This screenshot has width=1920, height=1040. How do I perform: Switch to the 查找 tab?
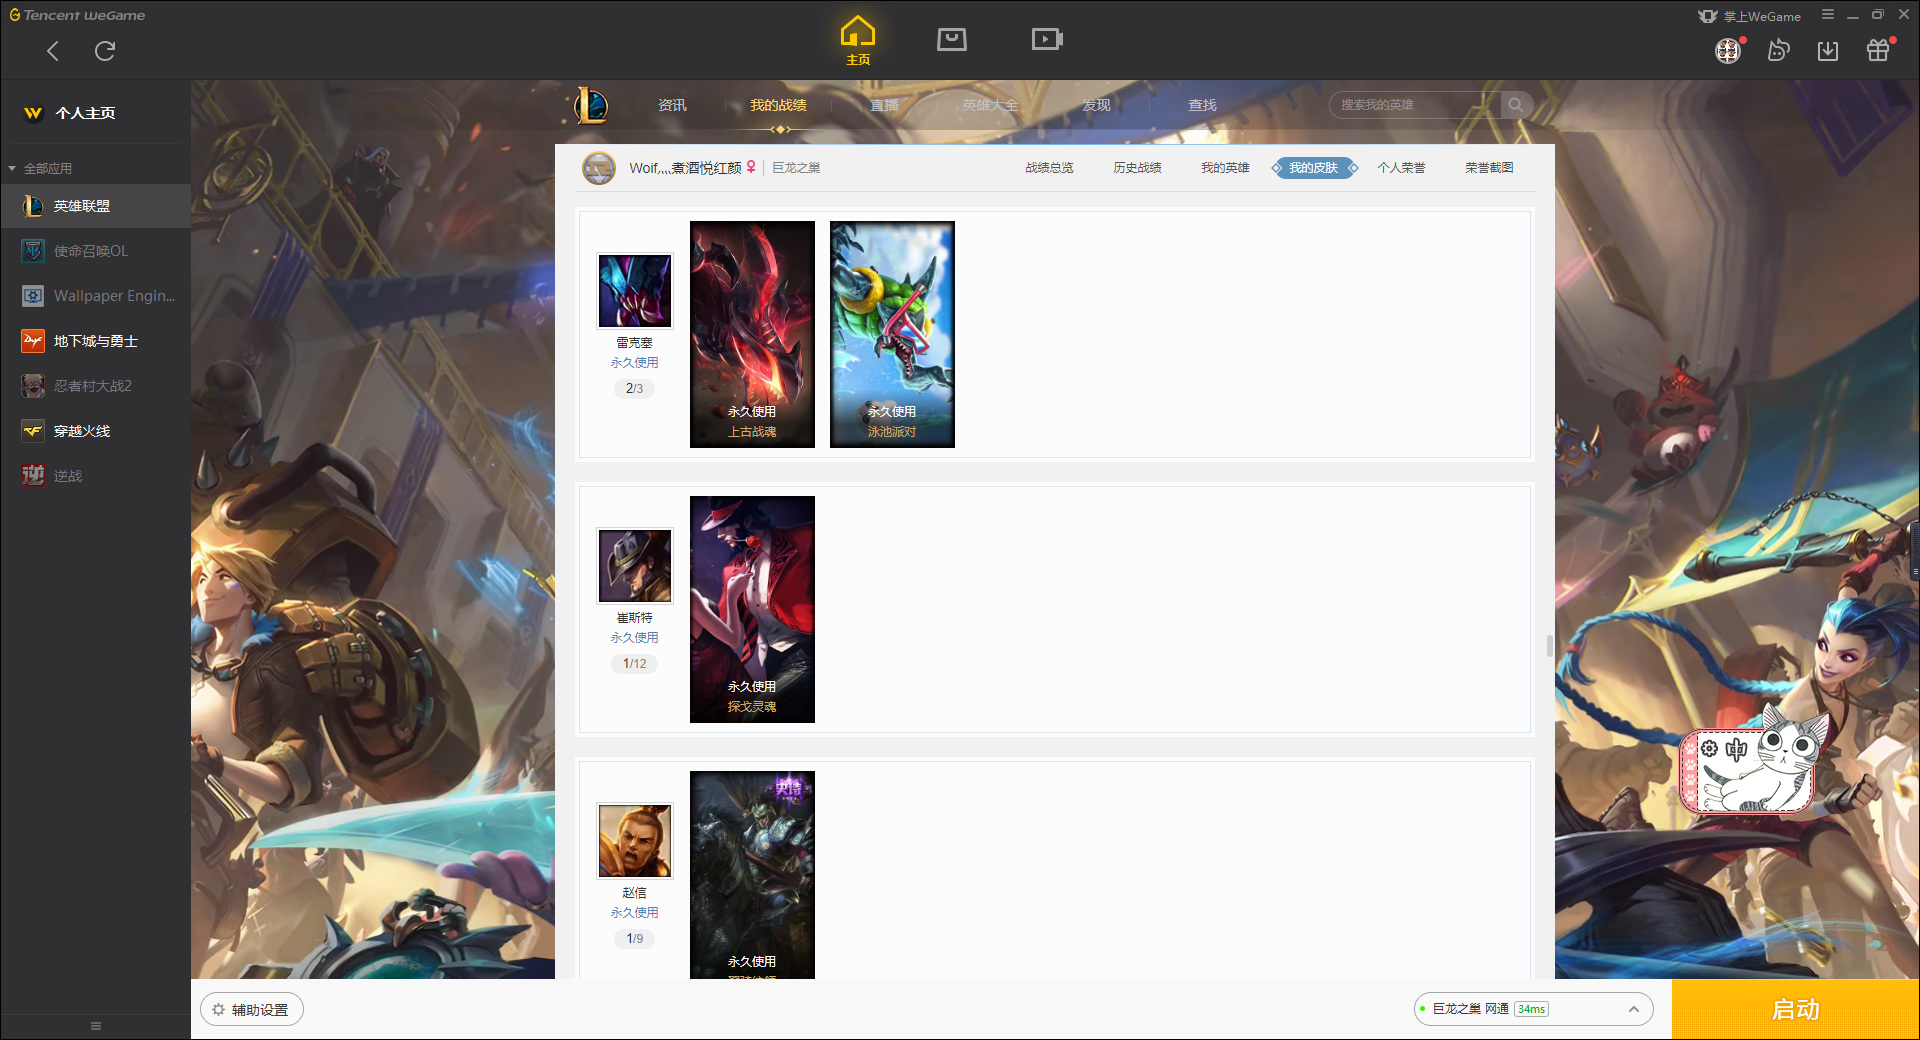[x=1202, y=105]
